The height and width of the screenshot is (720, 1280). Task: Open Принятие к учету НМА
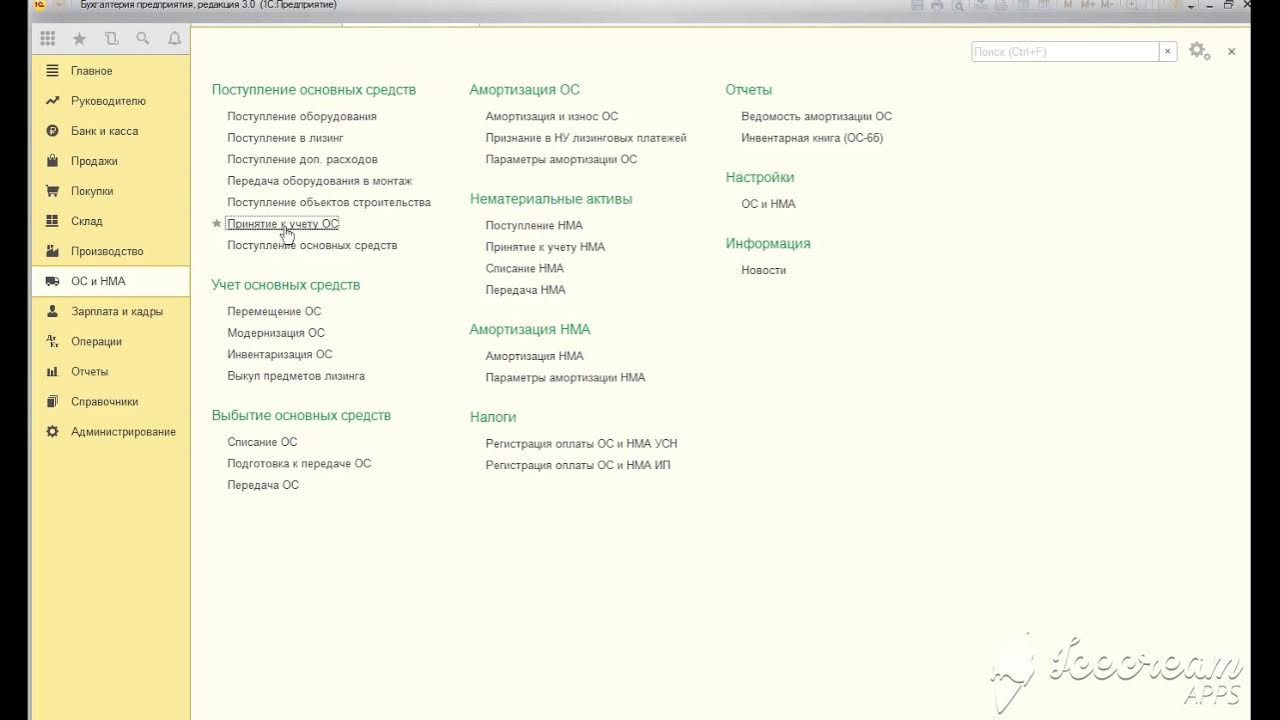click(x=545, y=247)
